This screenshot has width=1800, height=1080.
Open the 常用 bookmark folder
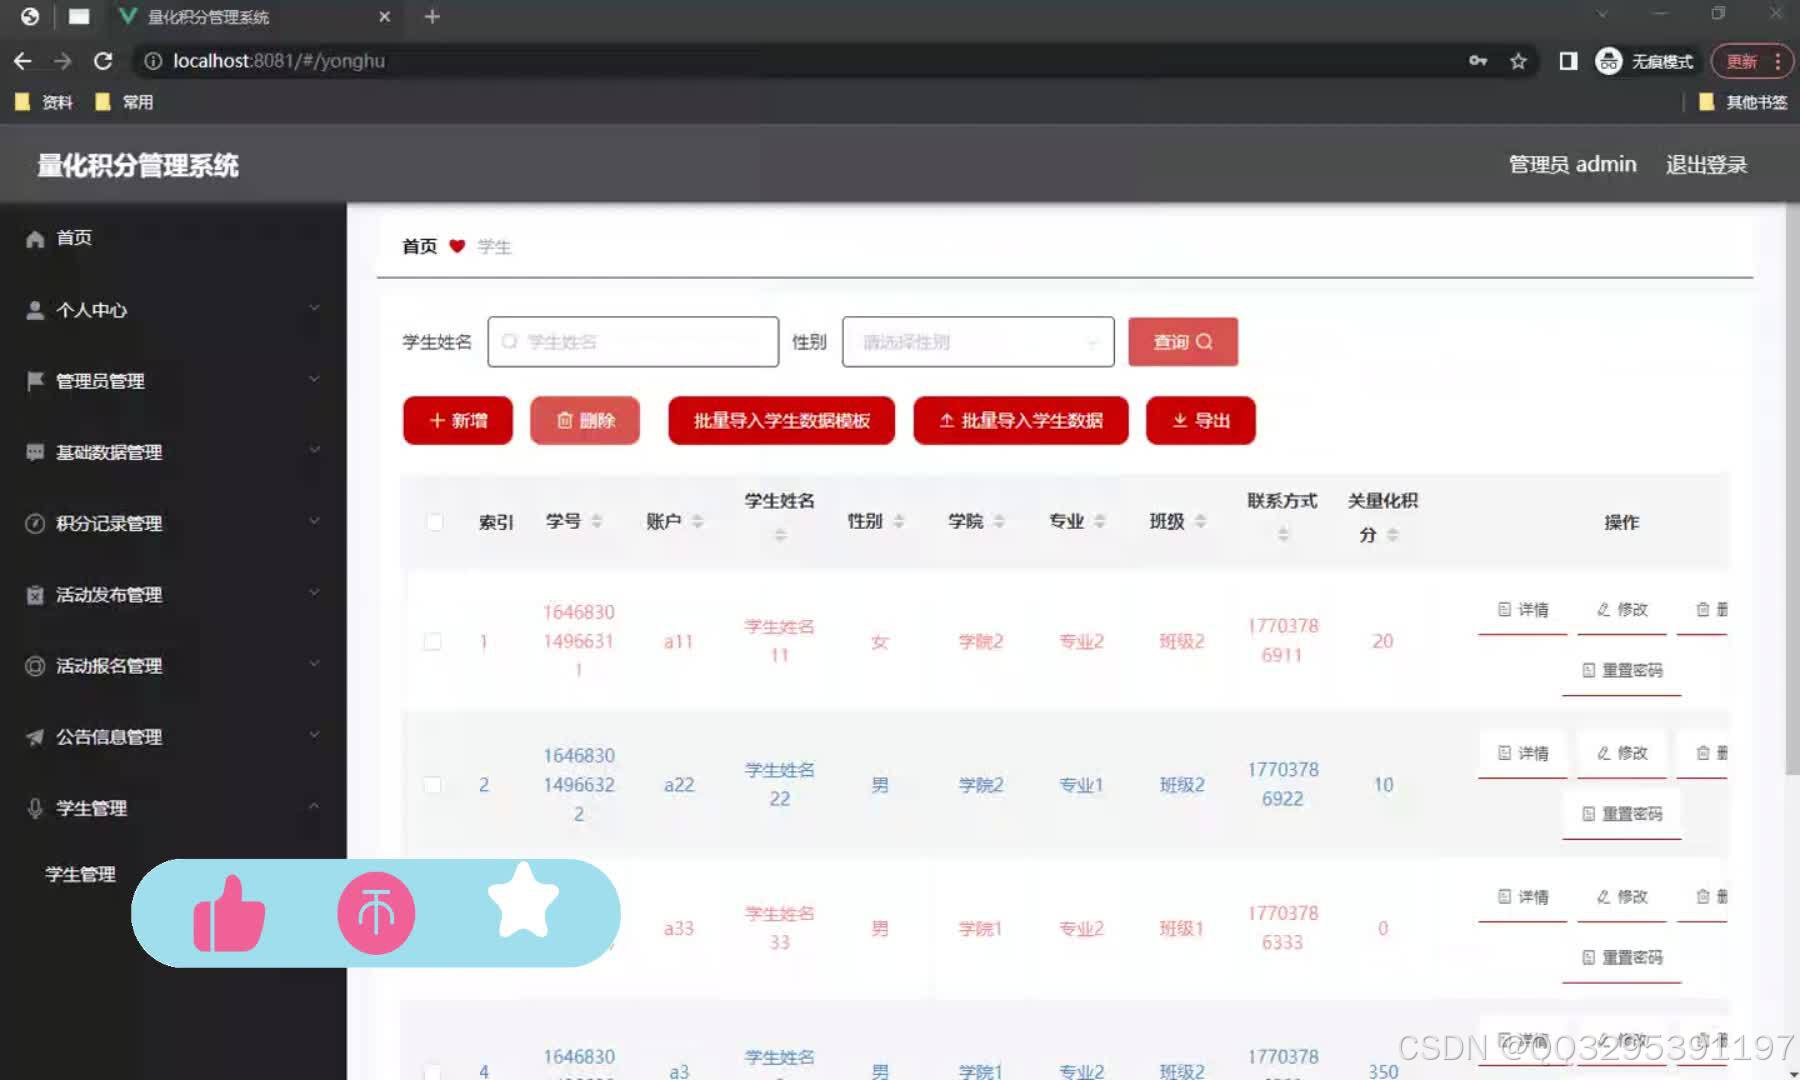point(124,102)
